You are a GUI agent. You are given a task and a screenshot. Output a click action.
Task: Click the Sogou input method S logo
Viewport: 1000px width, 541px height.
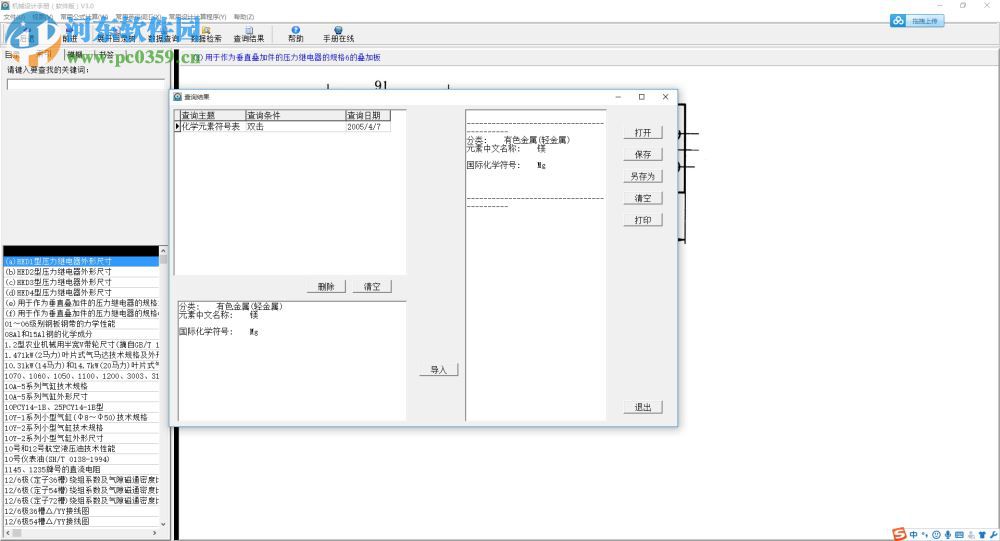[x=899, y=534]
